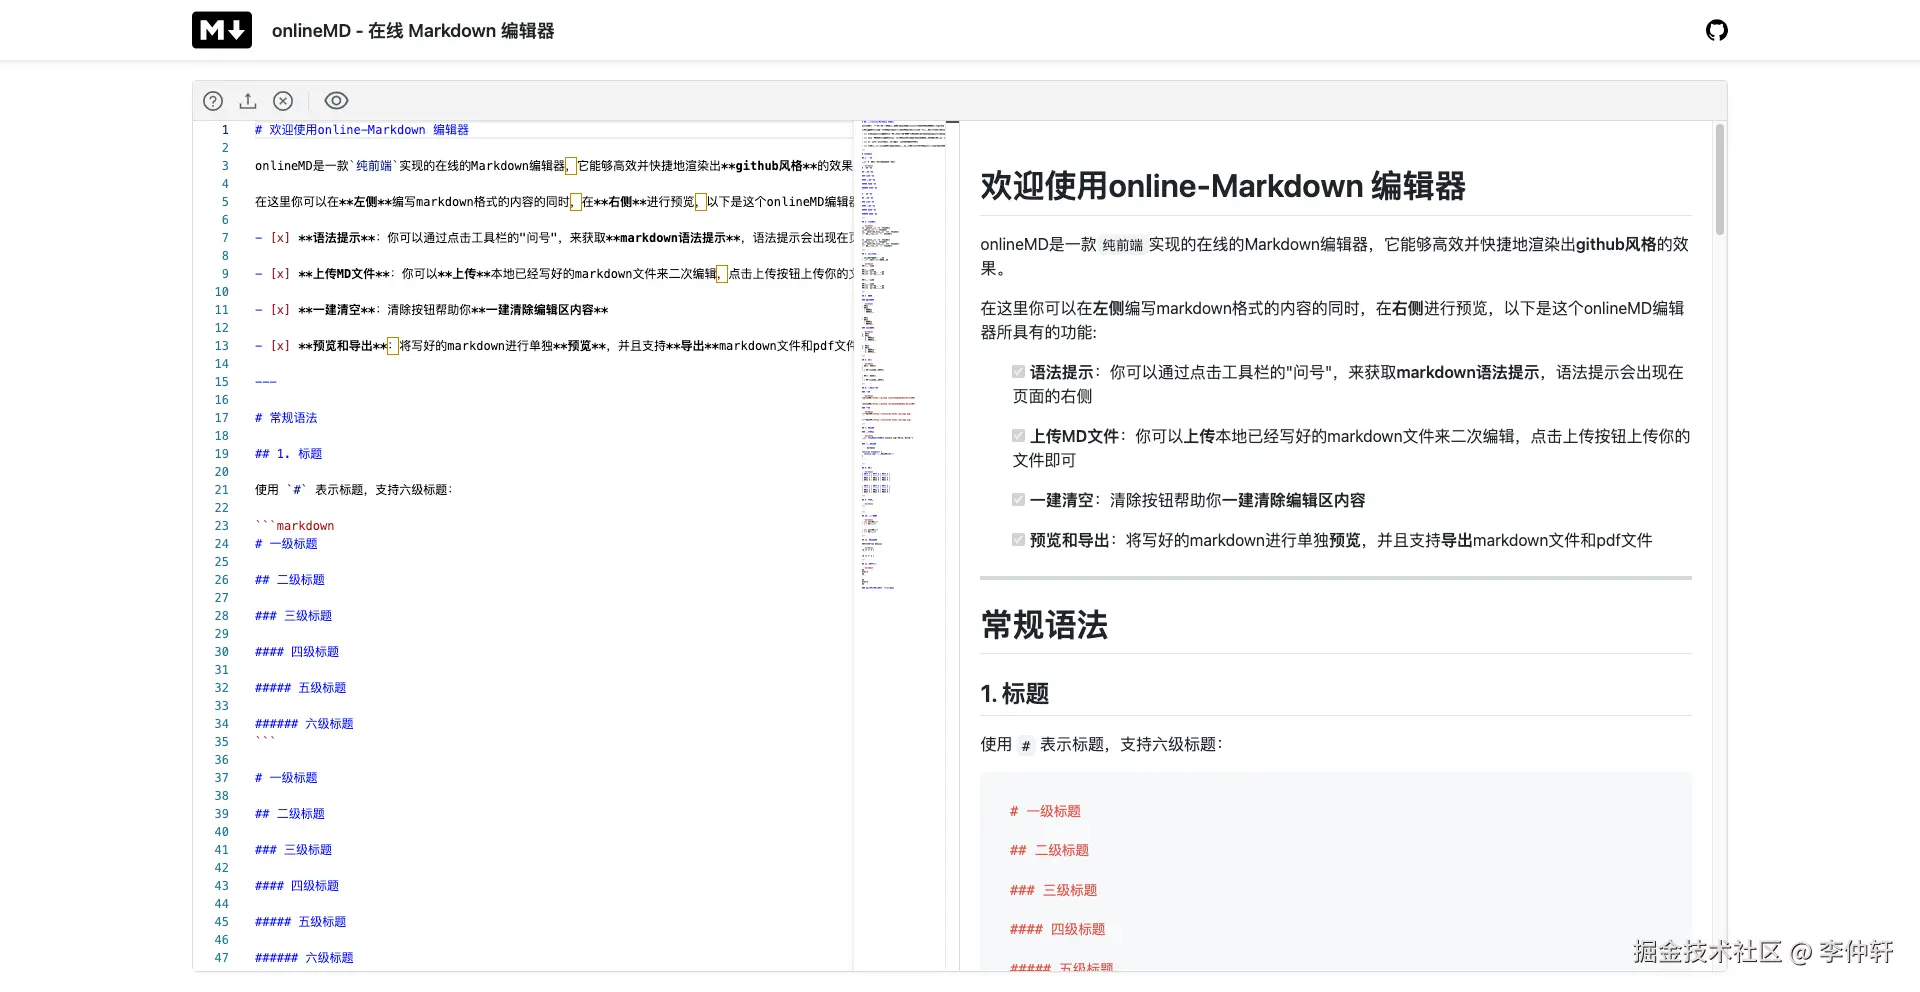
Task: Click the '---' divider line in editor
Action: tap(266, 382)
